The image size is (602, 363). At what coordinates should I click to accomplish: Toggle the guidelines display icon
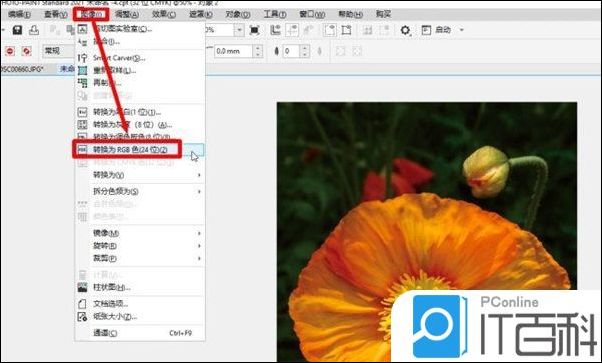coord(292,30)
